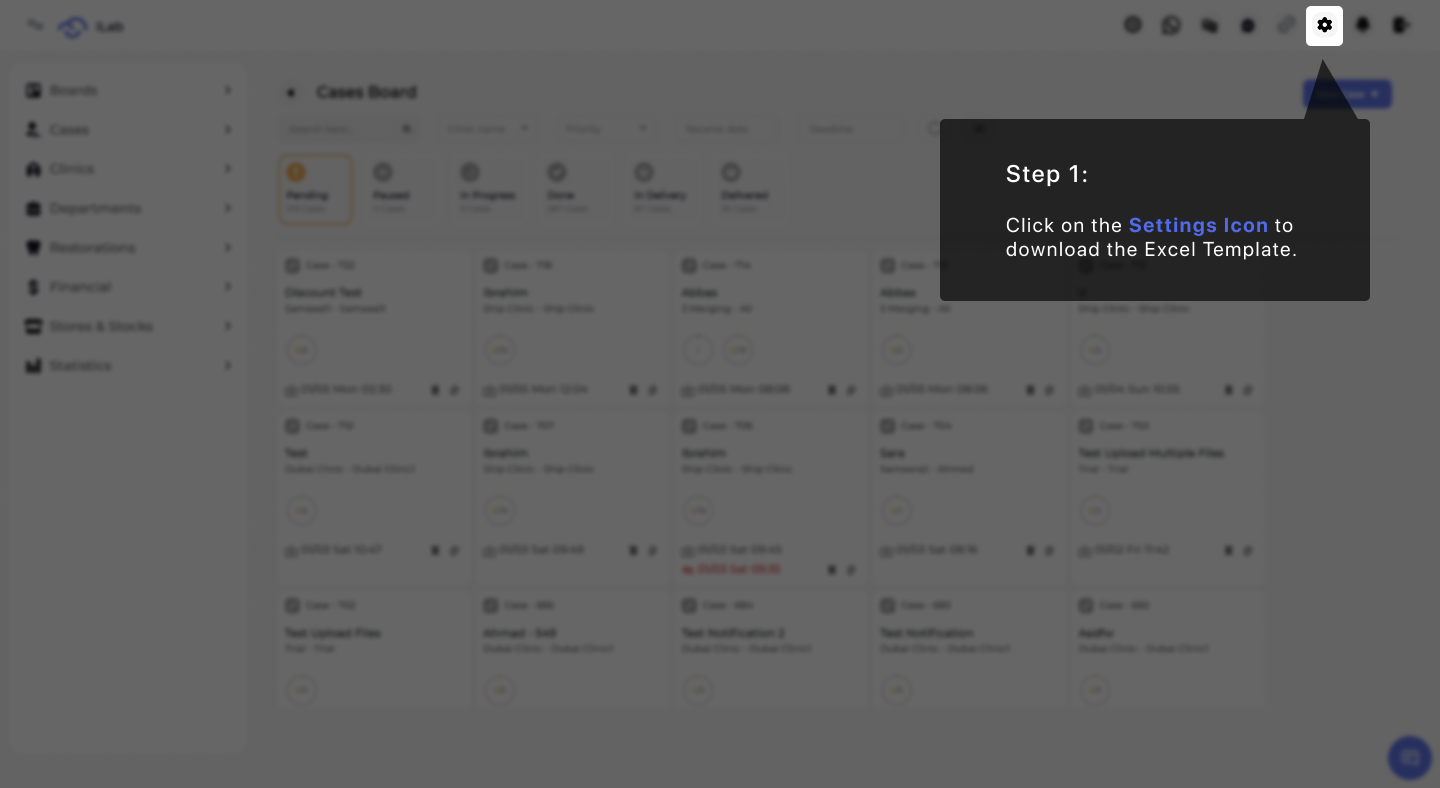Expand the Boards sidebar chevron
Screen dimensions: 1440x788
point(228,90)
